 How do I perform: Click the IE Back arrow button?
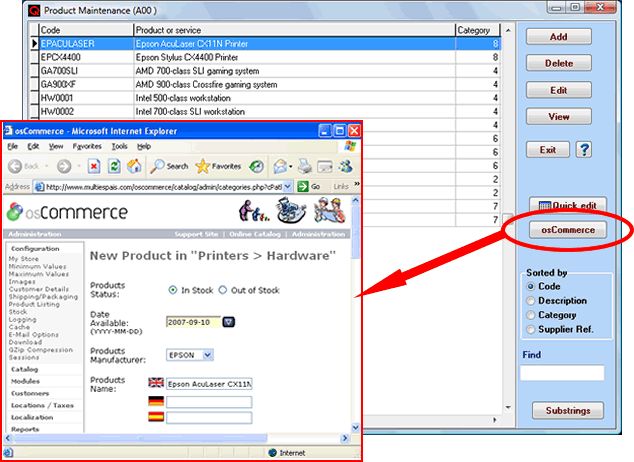[x=15, y=166]
